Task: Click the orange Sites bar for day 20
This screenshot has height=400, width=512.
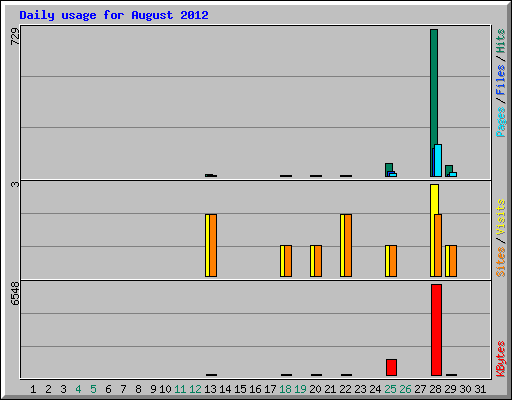Action: [x=318, y=261]
